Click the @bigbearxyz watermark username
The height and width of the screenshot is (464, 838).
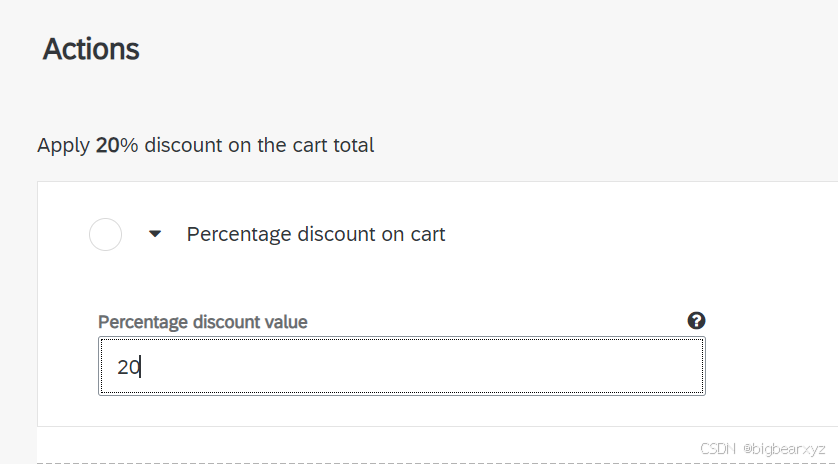click(784, 449)
